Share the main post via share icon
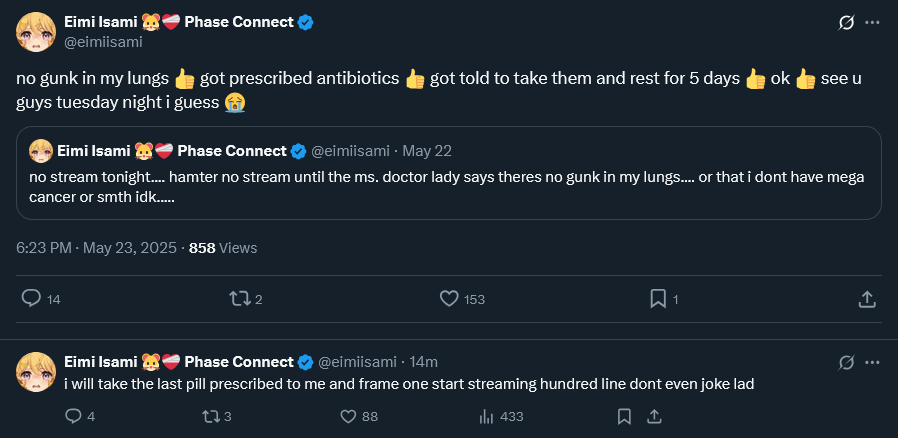The image size is (898, 438). pos(868,298)
